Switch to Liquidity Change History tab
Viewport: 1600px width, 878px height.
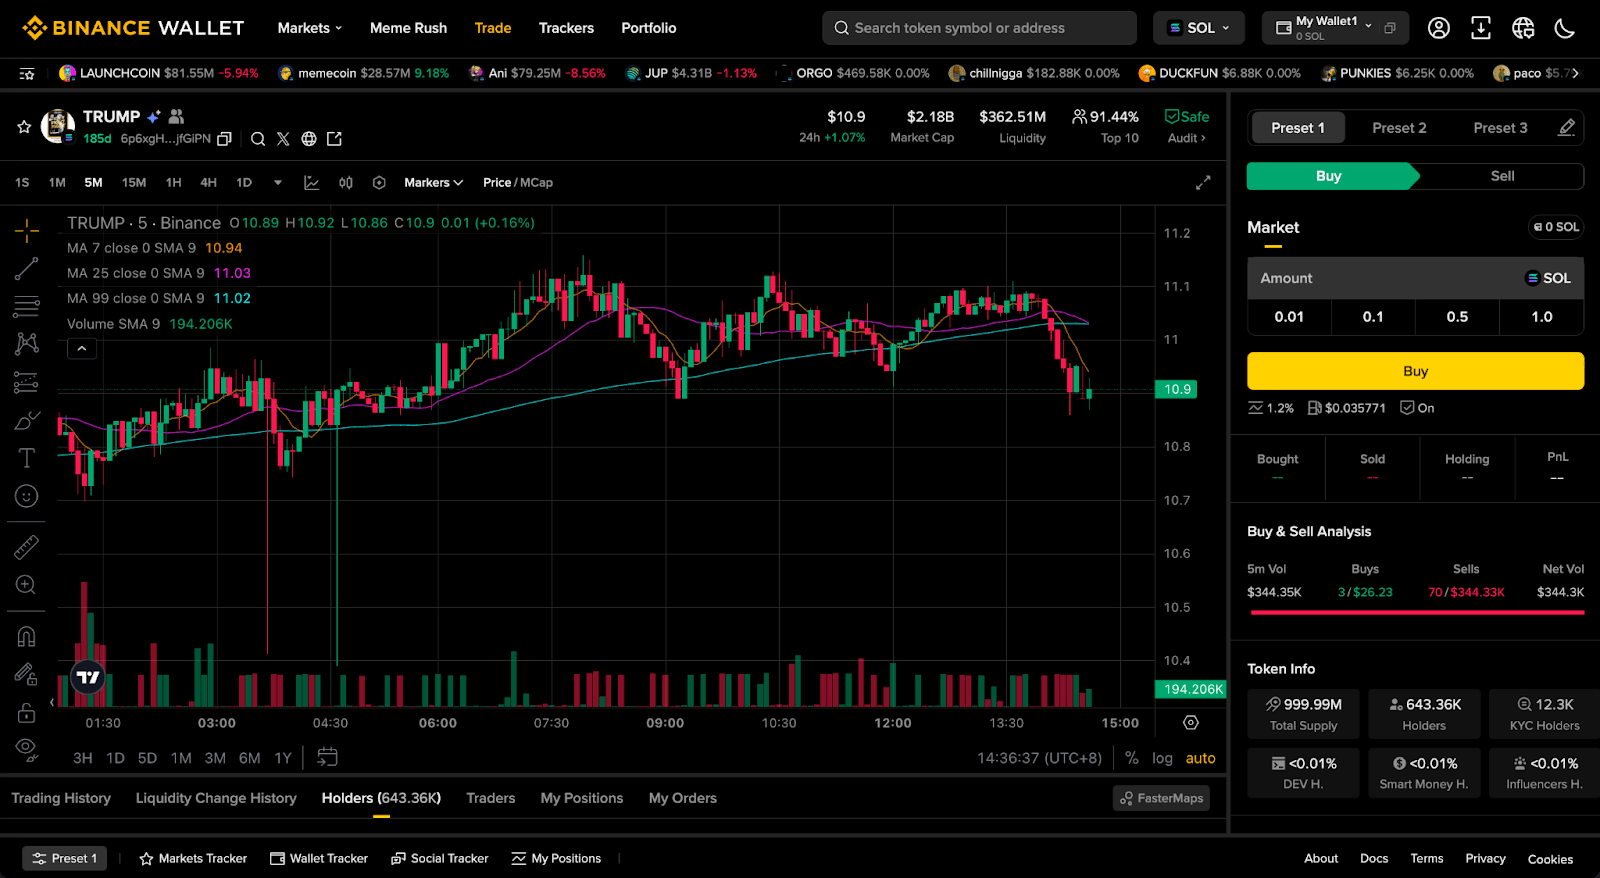click(x=216, y=798)
